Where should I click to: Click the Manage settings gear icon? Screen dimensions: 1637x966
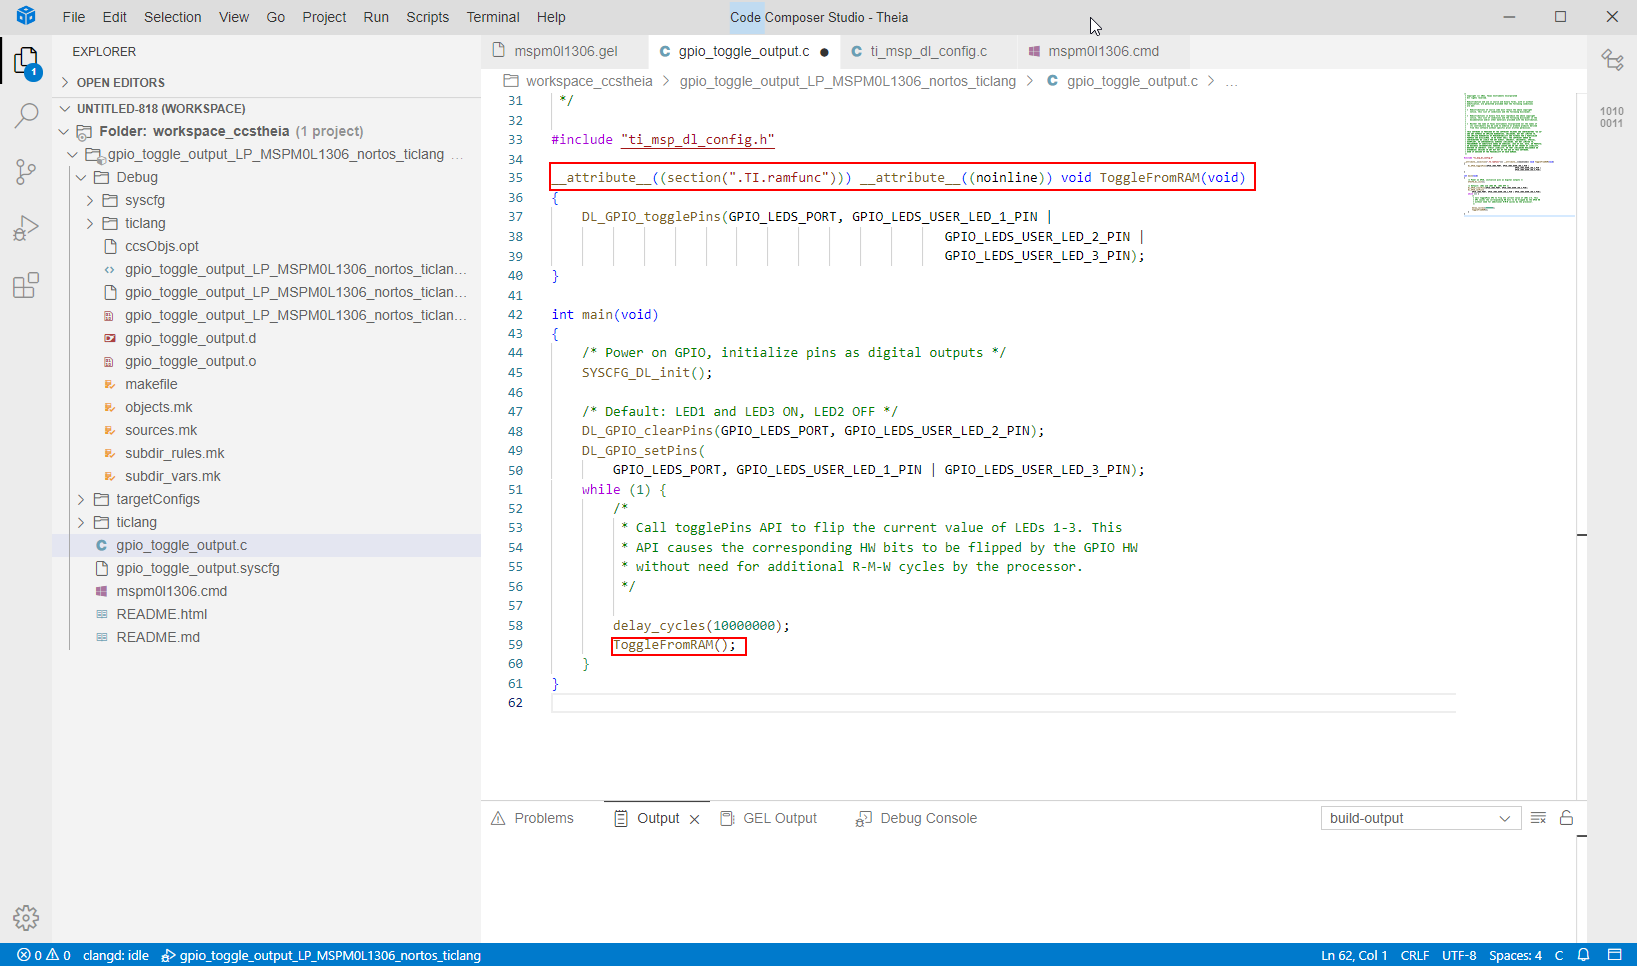click(26, 917)
